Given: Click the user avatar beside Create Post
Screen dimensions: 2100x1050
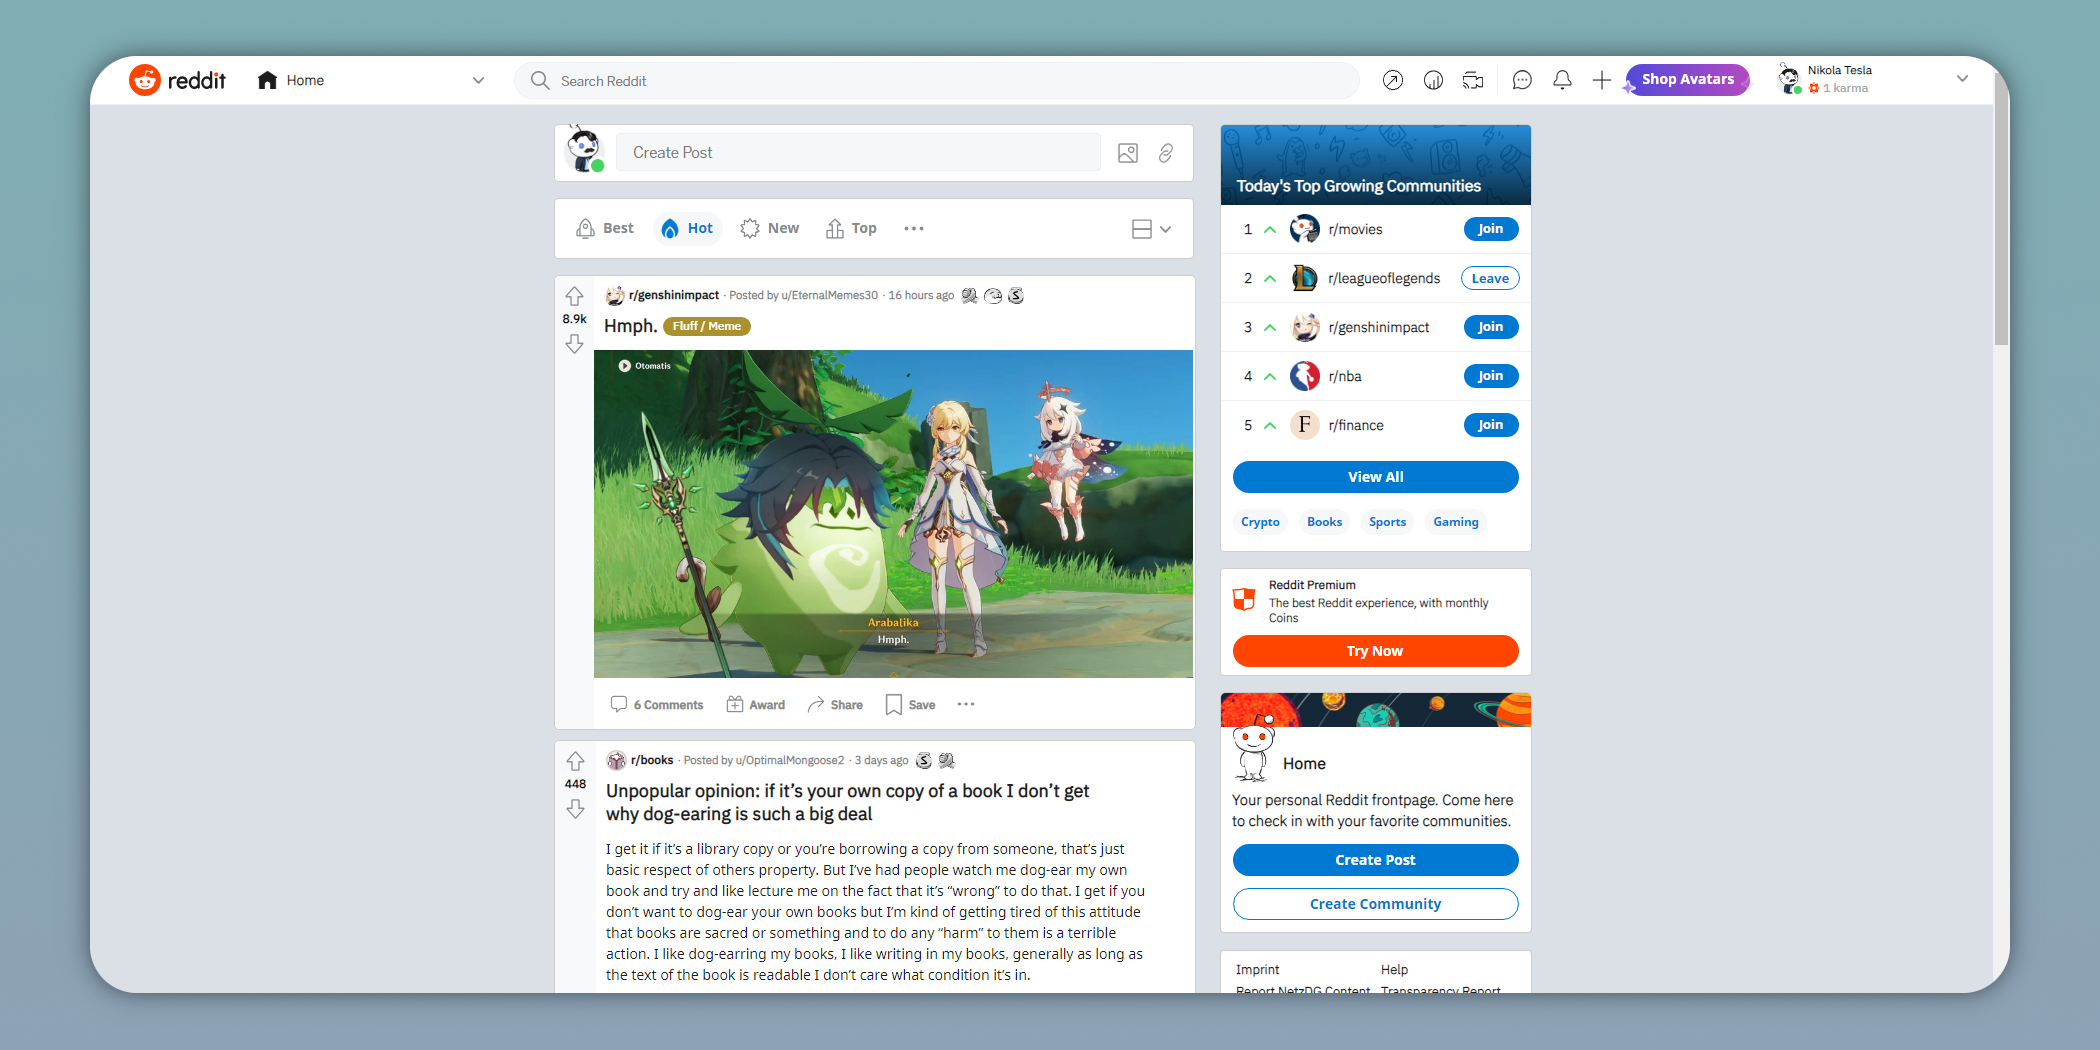Looking at the screenshot, I should [x=584, y=150].
